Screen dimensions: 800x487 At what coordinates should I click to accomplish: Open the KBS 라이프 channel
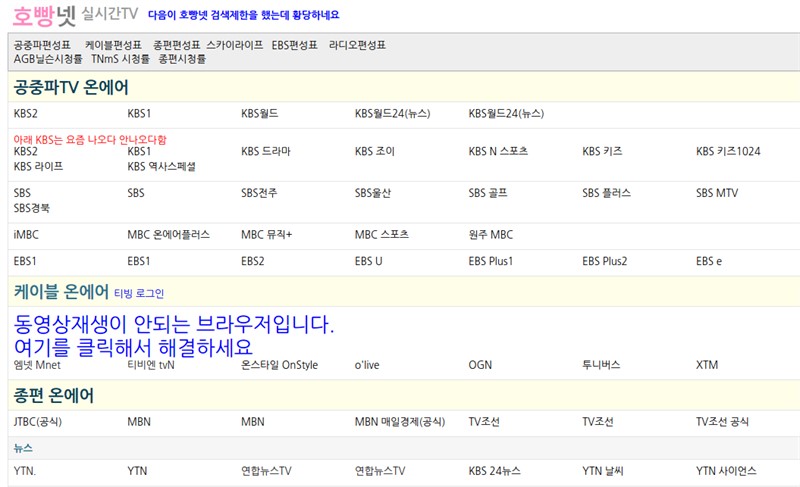coord(38,166)
